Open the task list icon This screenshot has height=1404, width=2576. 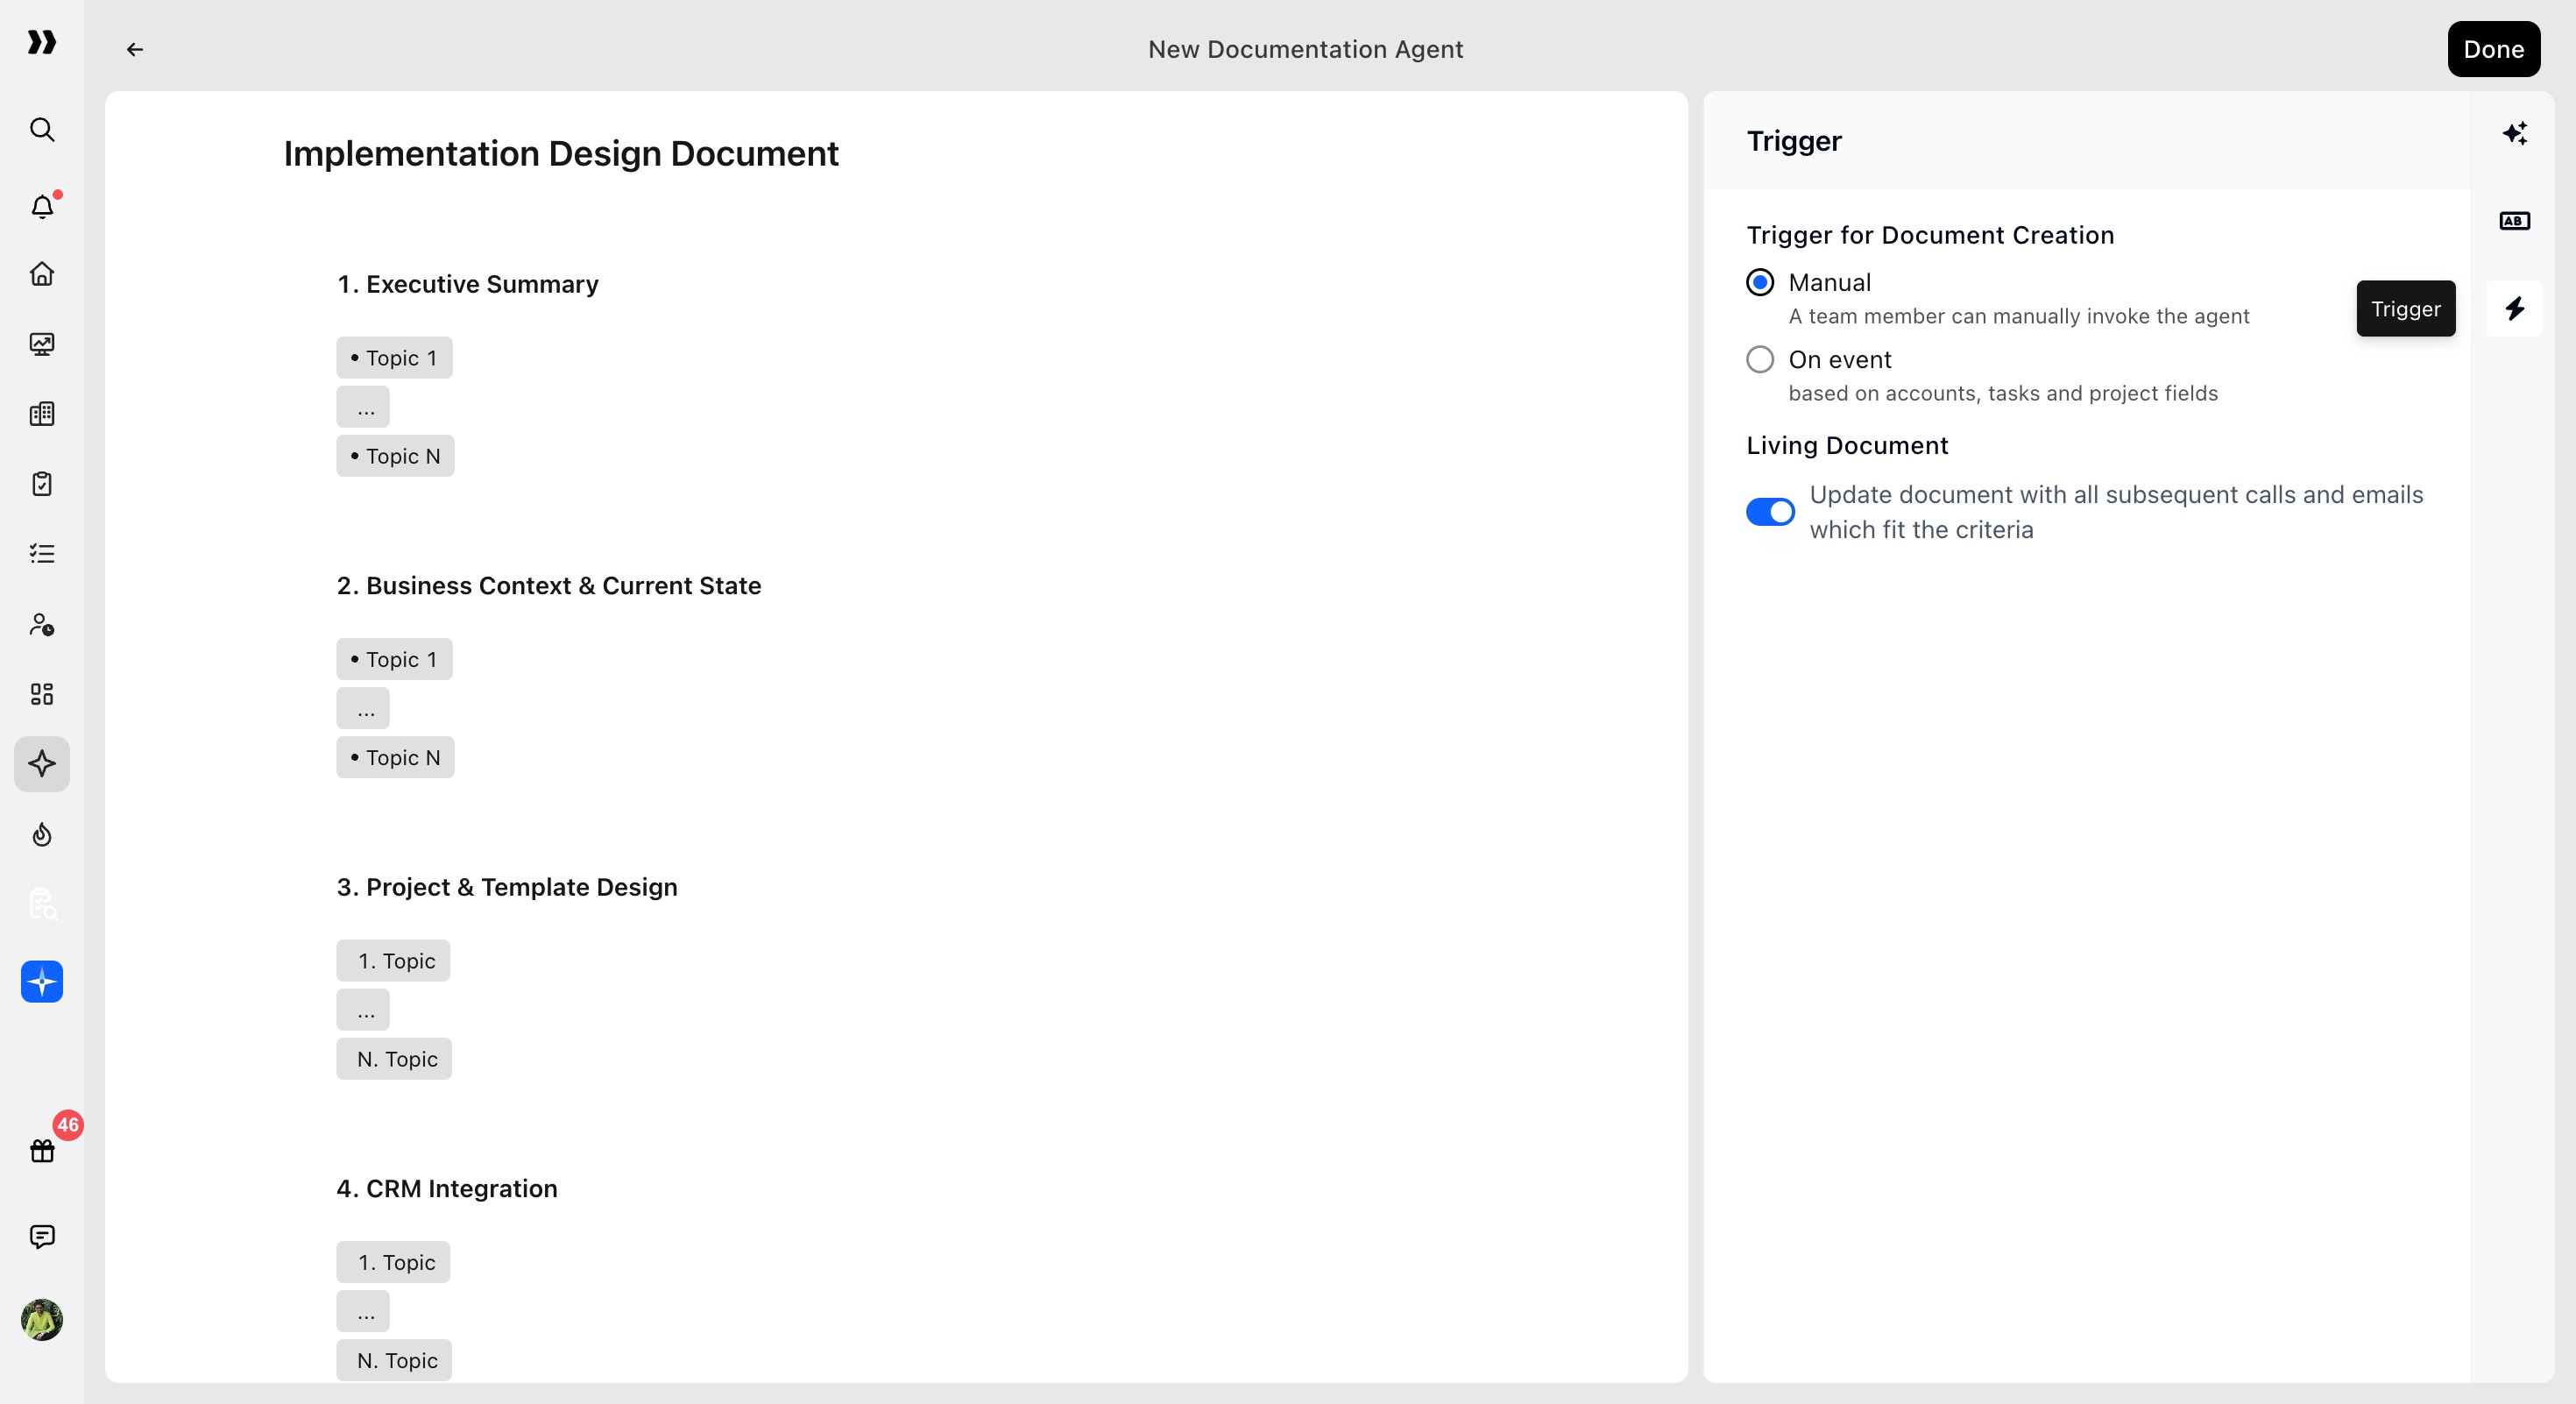(x=42, y=554)
